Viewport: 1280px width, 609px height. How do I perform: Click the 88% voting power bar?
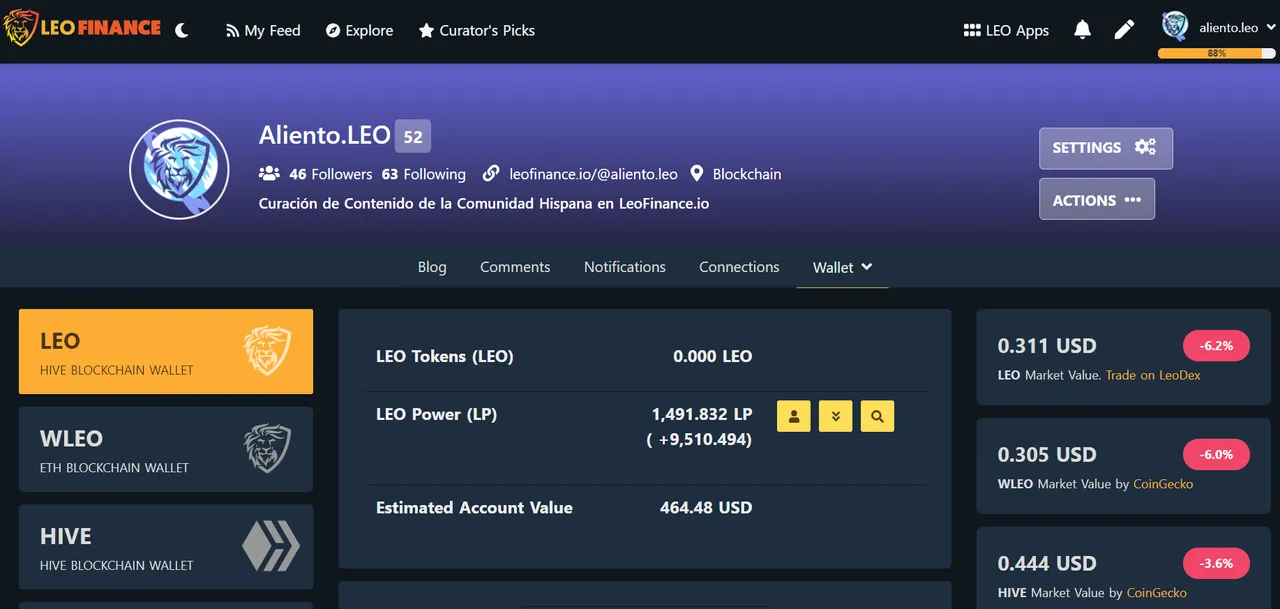point(1217,53)
